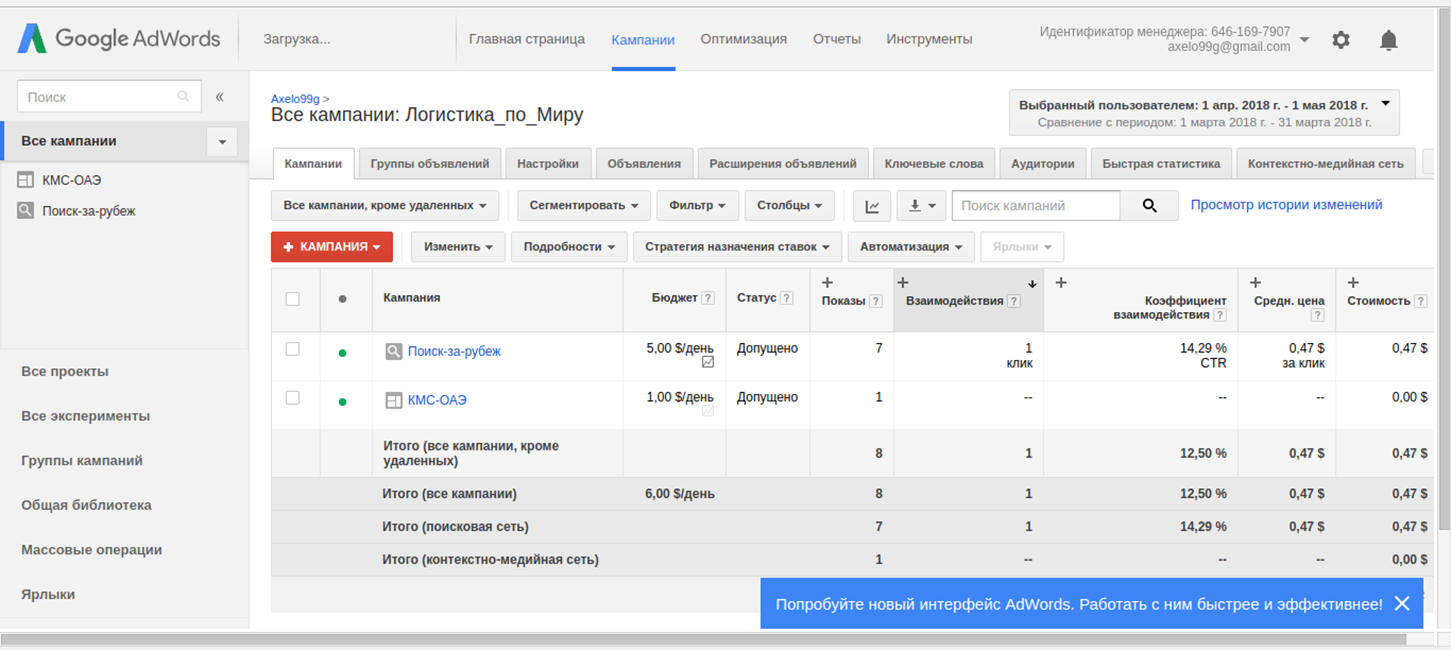Click plus icon above Взаимодействия column
Viewport: 1451px width, 650px height.
[x=903, y=283]
